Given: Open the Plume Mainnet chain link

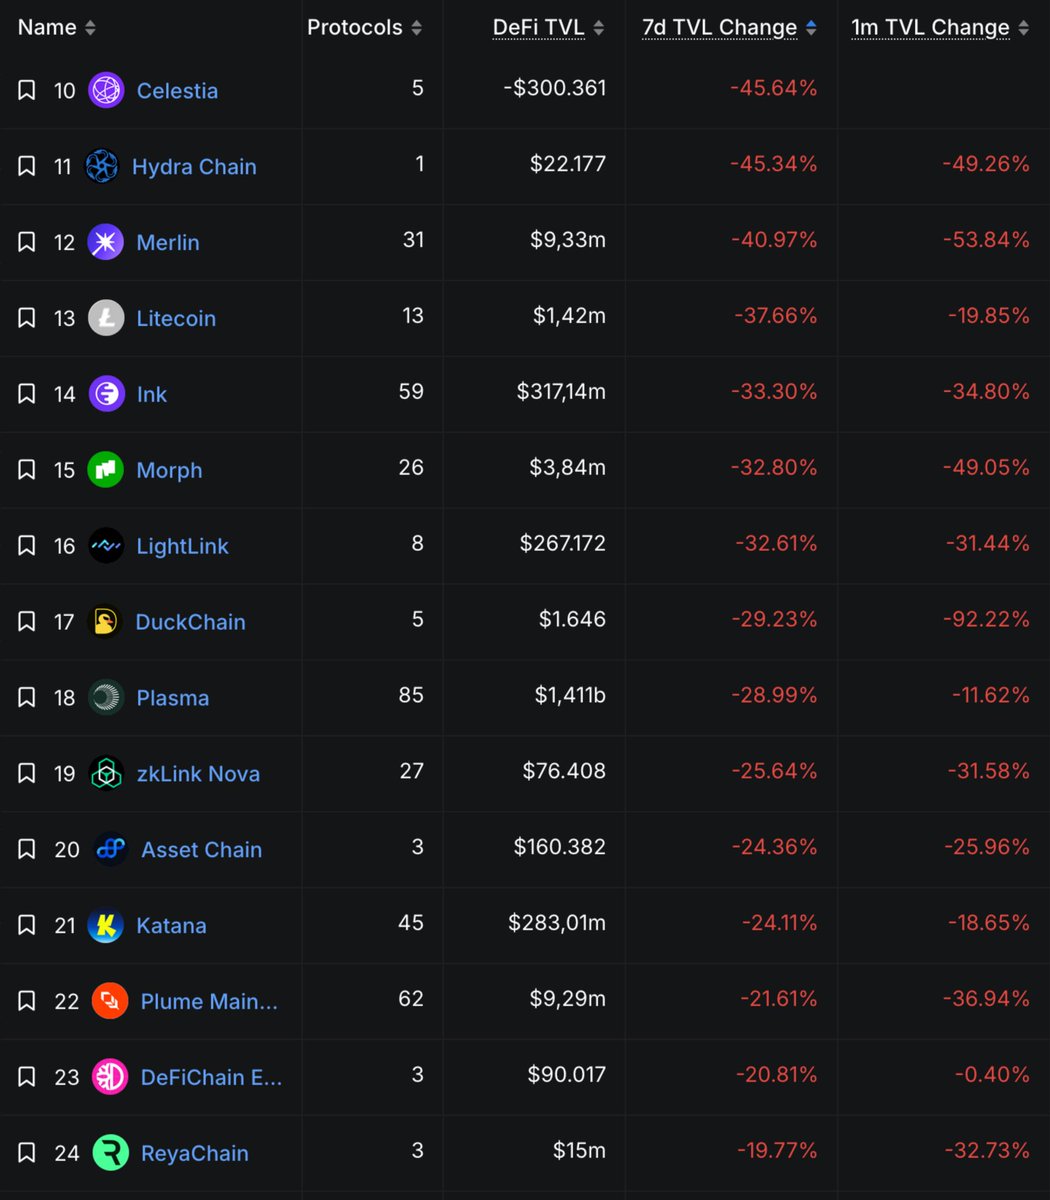Looking at the screenshot, I should point(209,1002).
